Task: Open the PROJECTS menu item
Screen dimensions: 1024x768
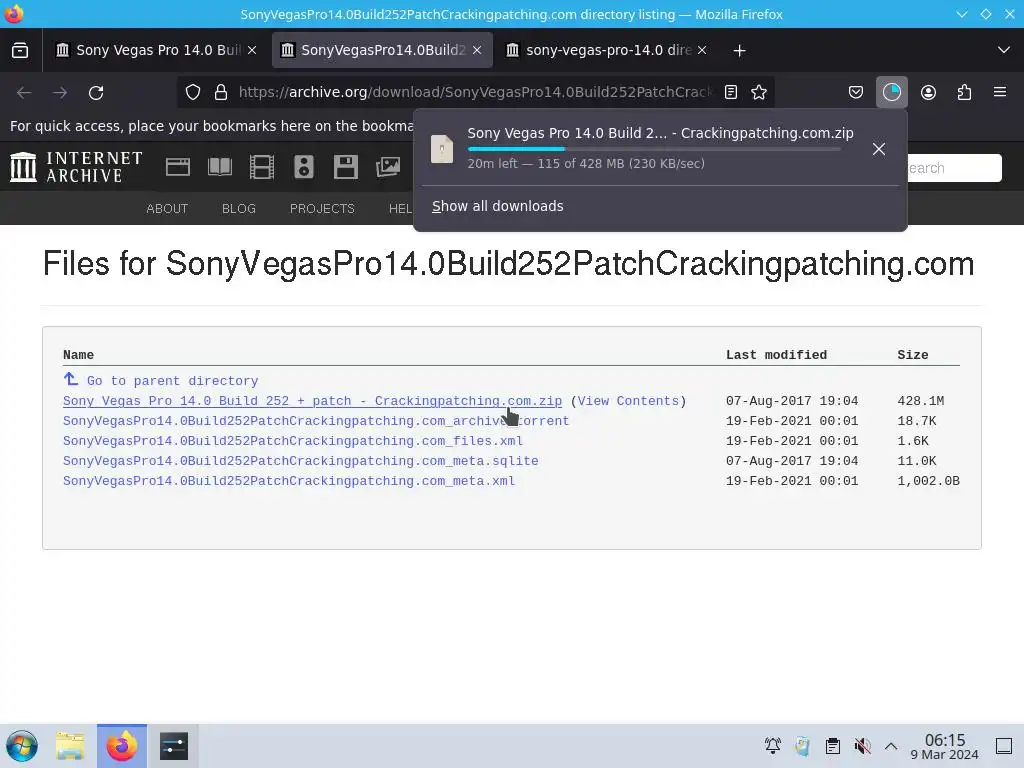Action: pos(322,208)
